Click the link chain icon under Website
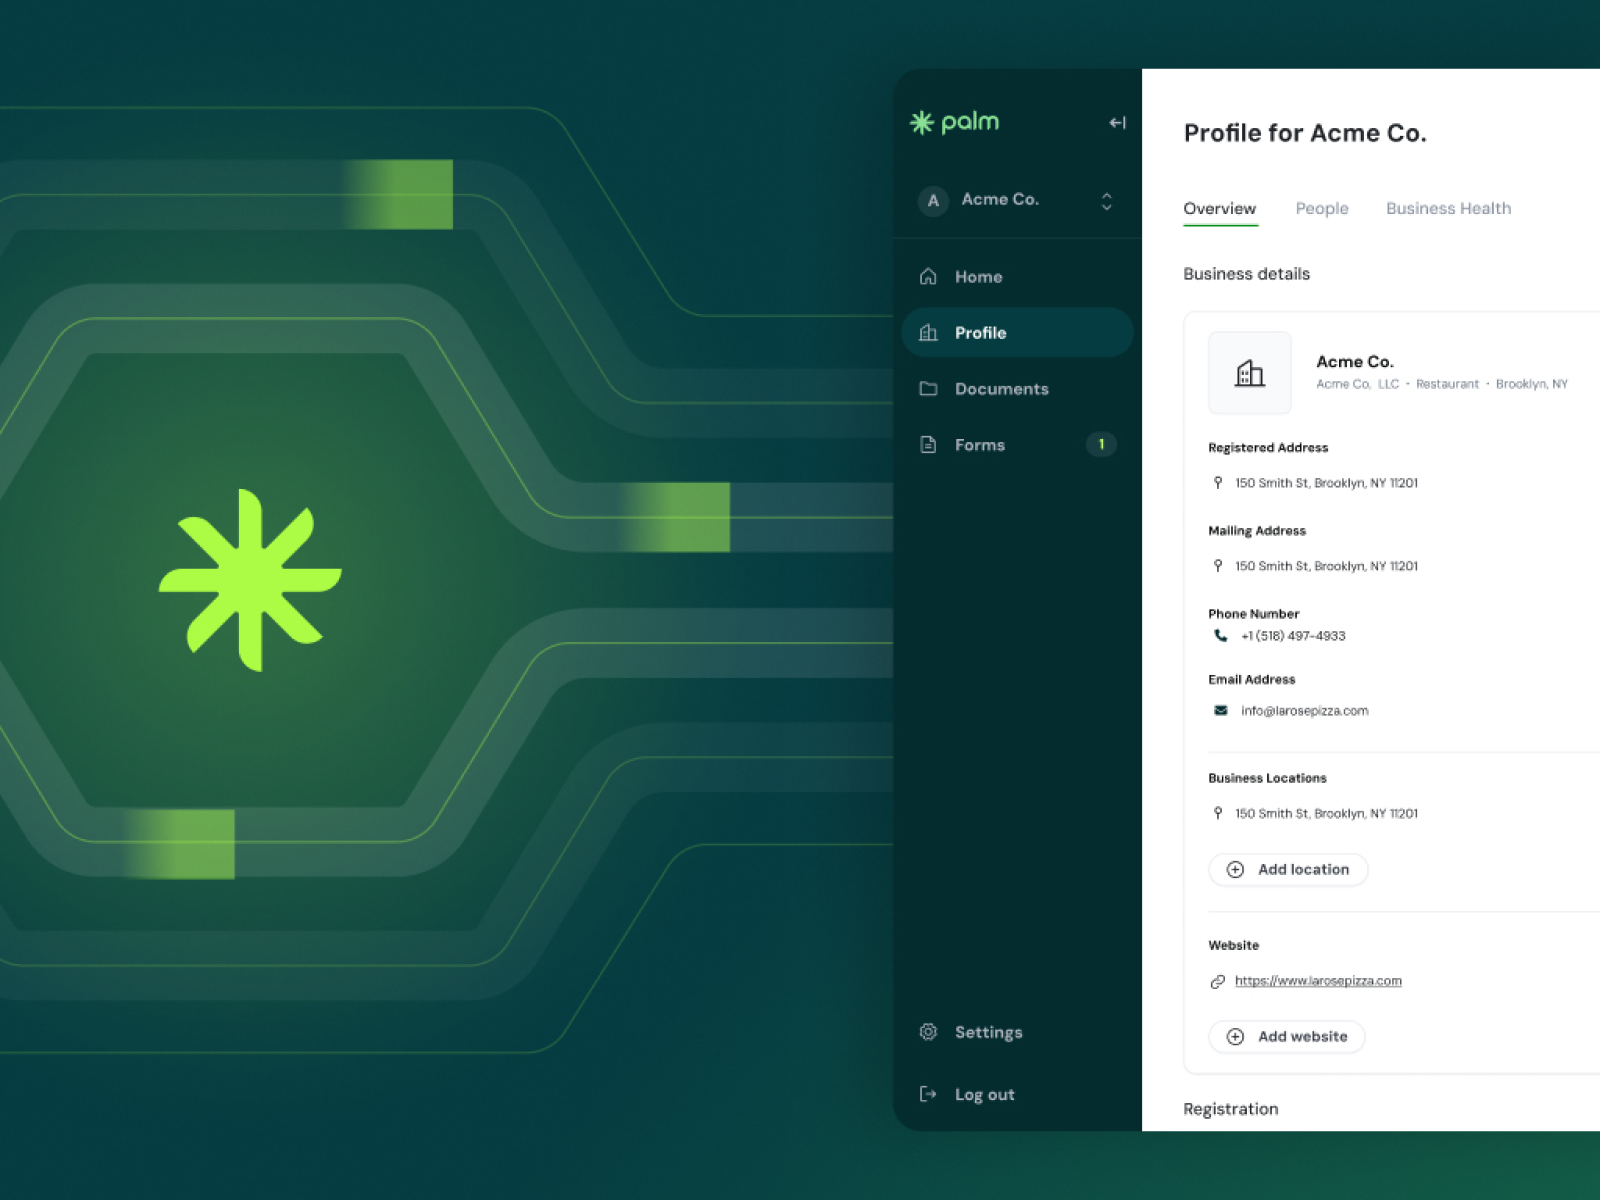Screen dimensions: 1600x1200 tap(1218, 982)
